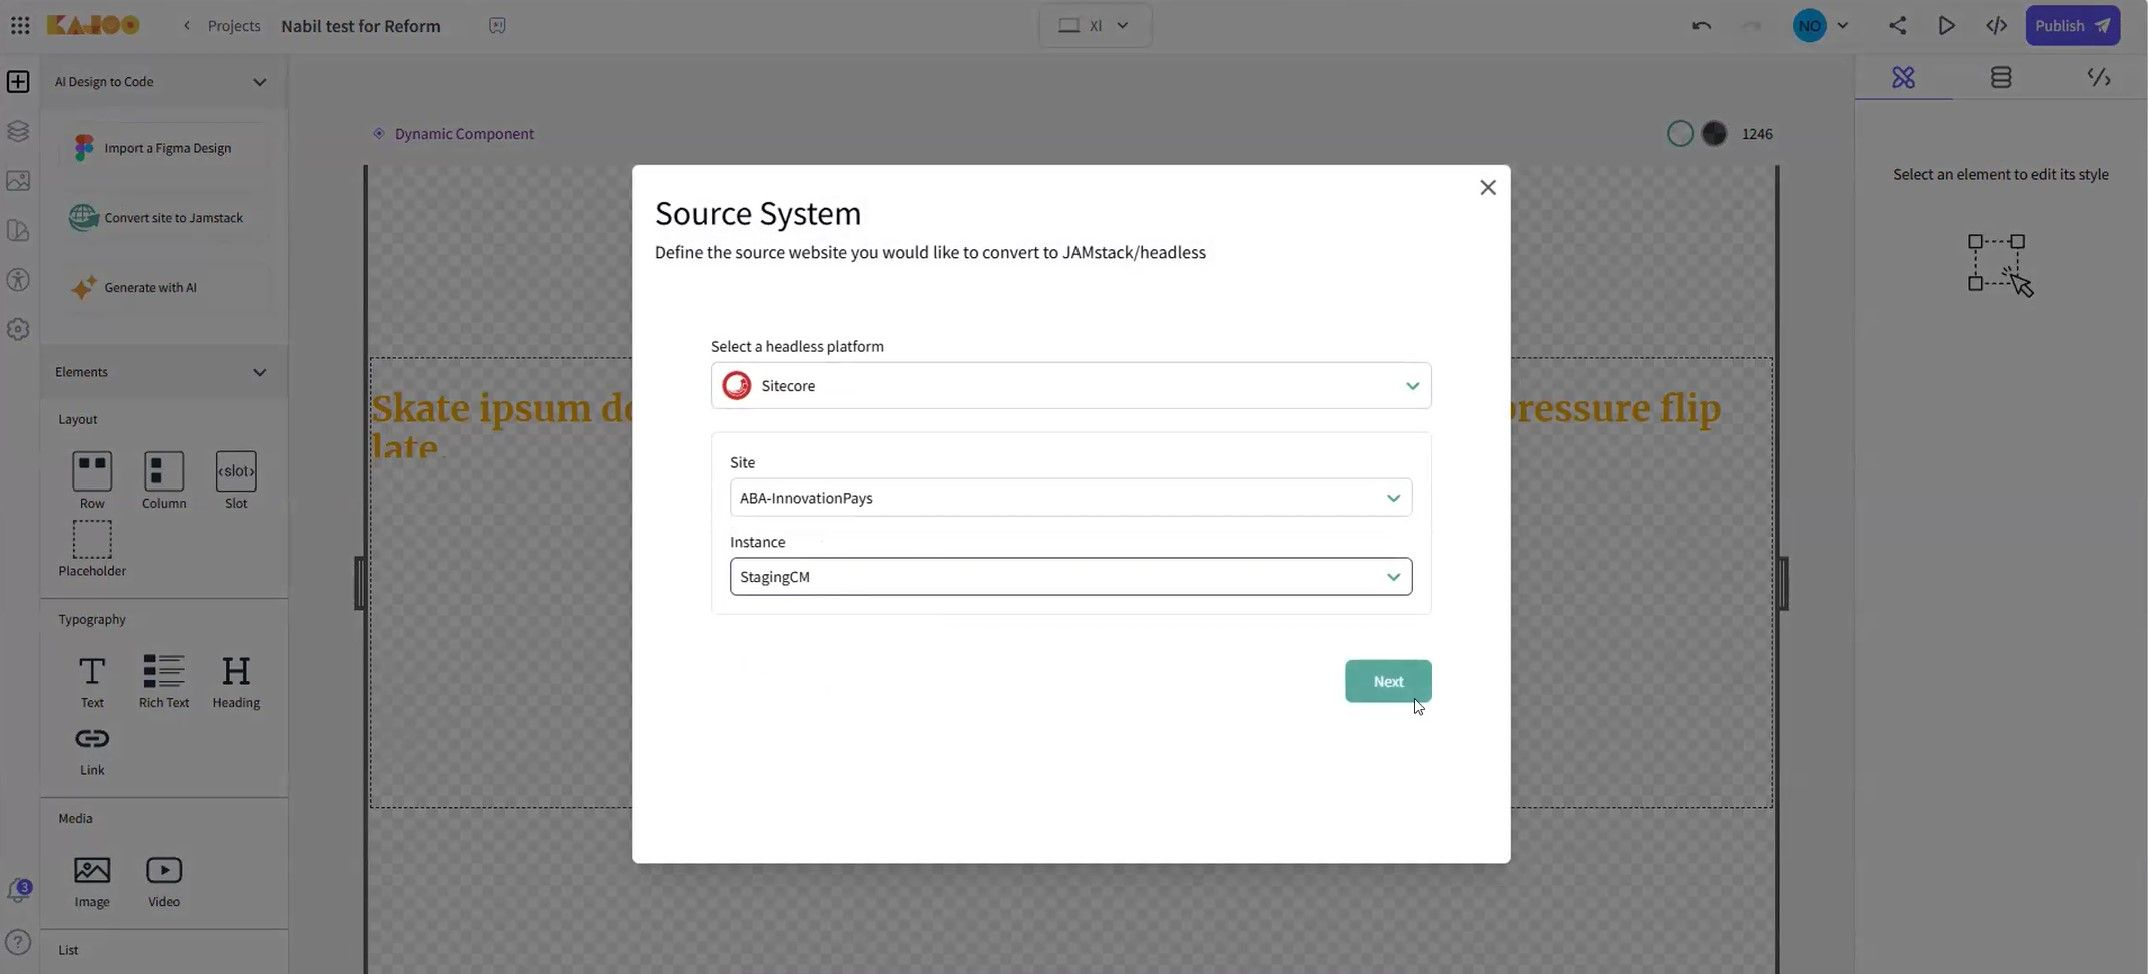Open the Site dropdown ABA-InnovationPays
The width and height of the screenshot is (2148, 974).
tap(1071, 497)
